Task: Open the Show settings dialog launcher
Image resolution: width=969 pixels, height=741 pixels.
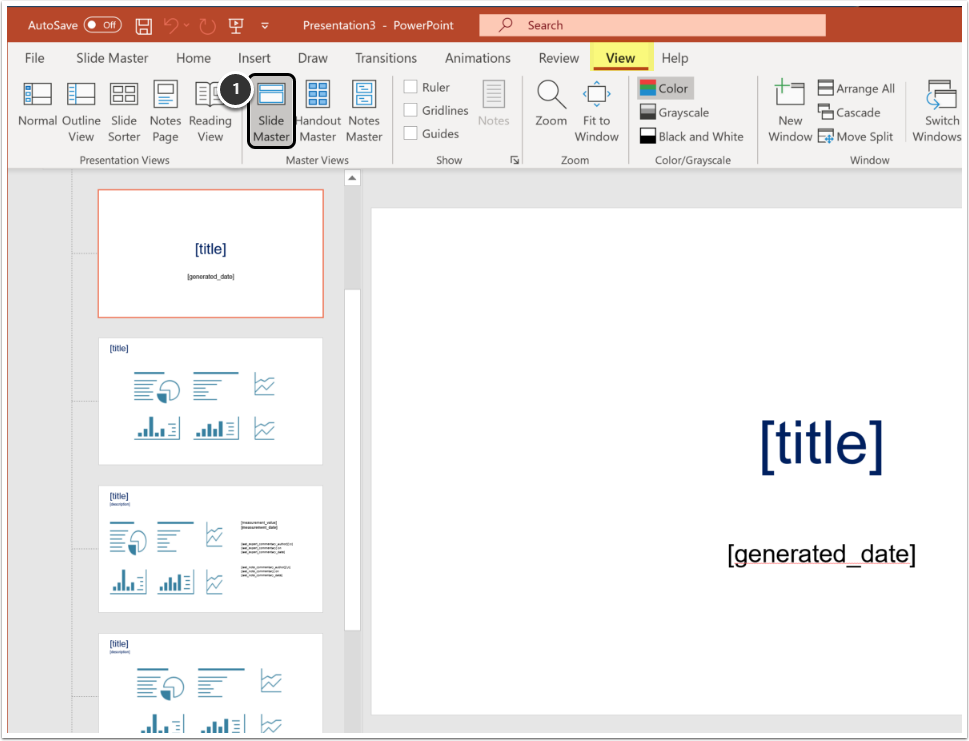Action: pyautogui.click(x=514, y=158)
